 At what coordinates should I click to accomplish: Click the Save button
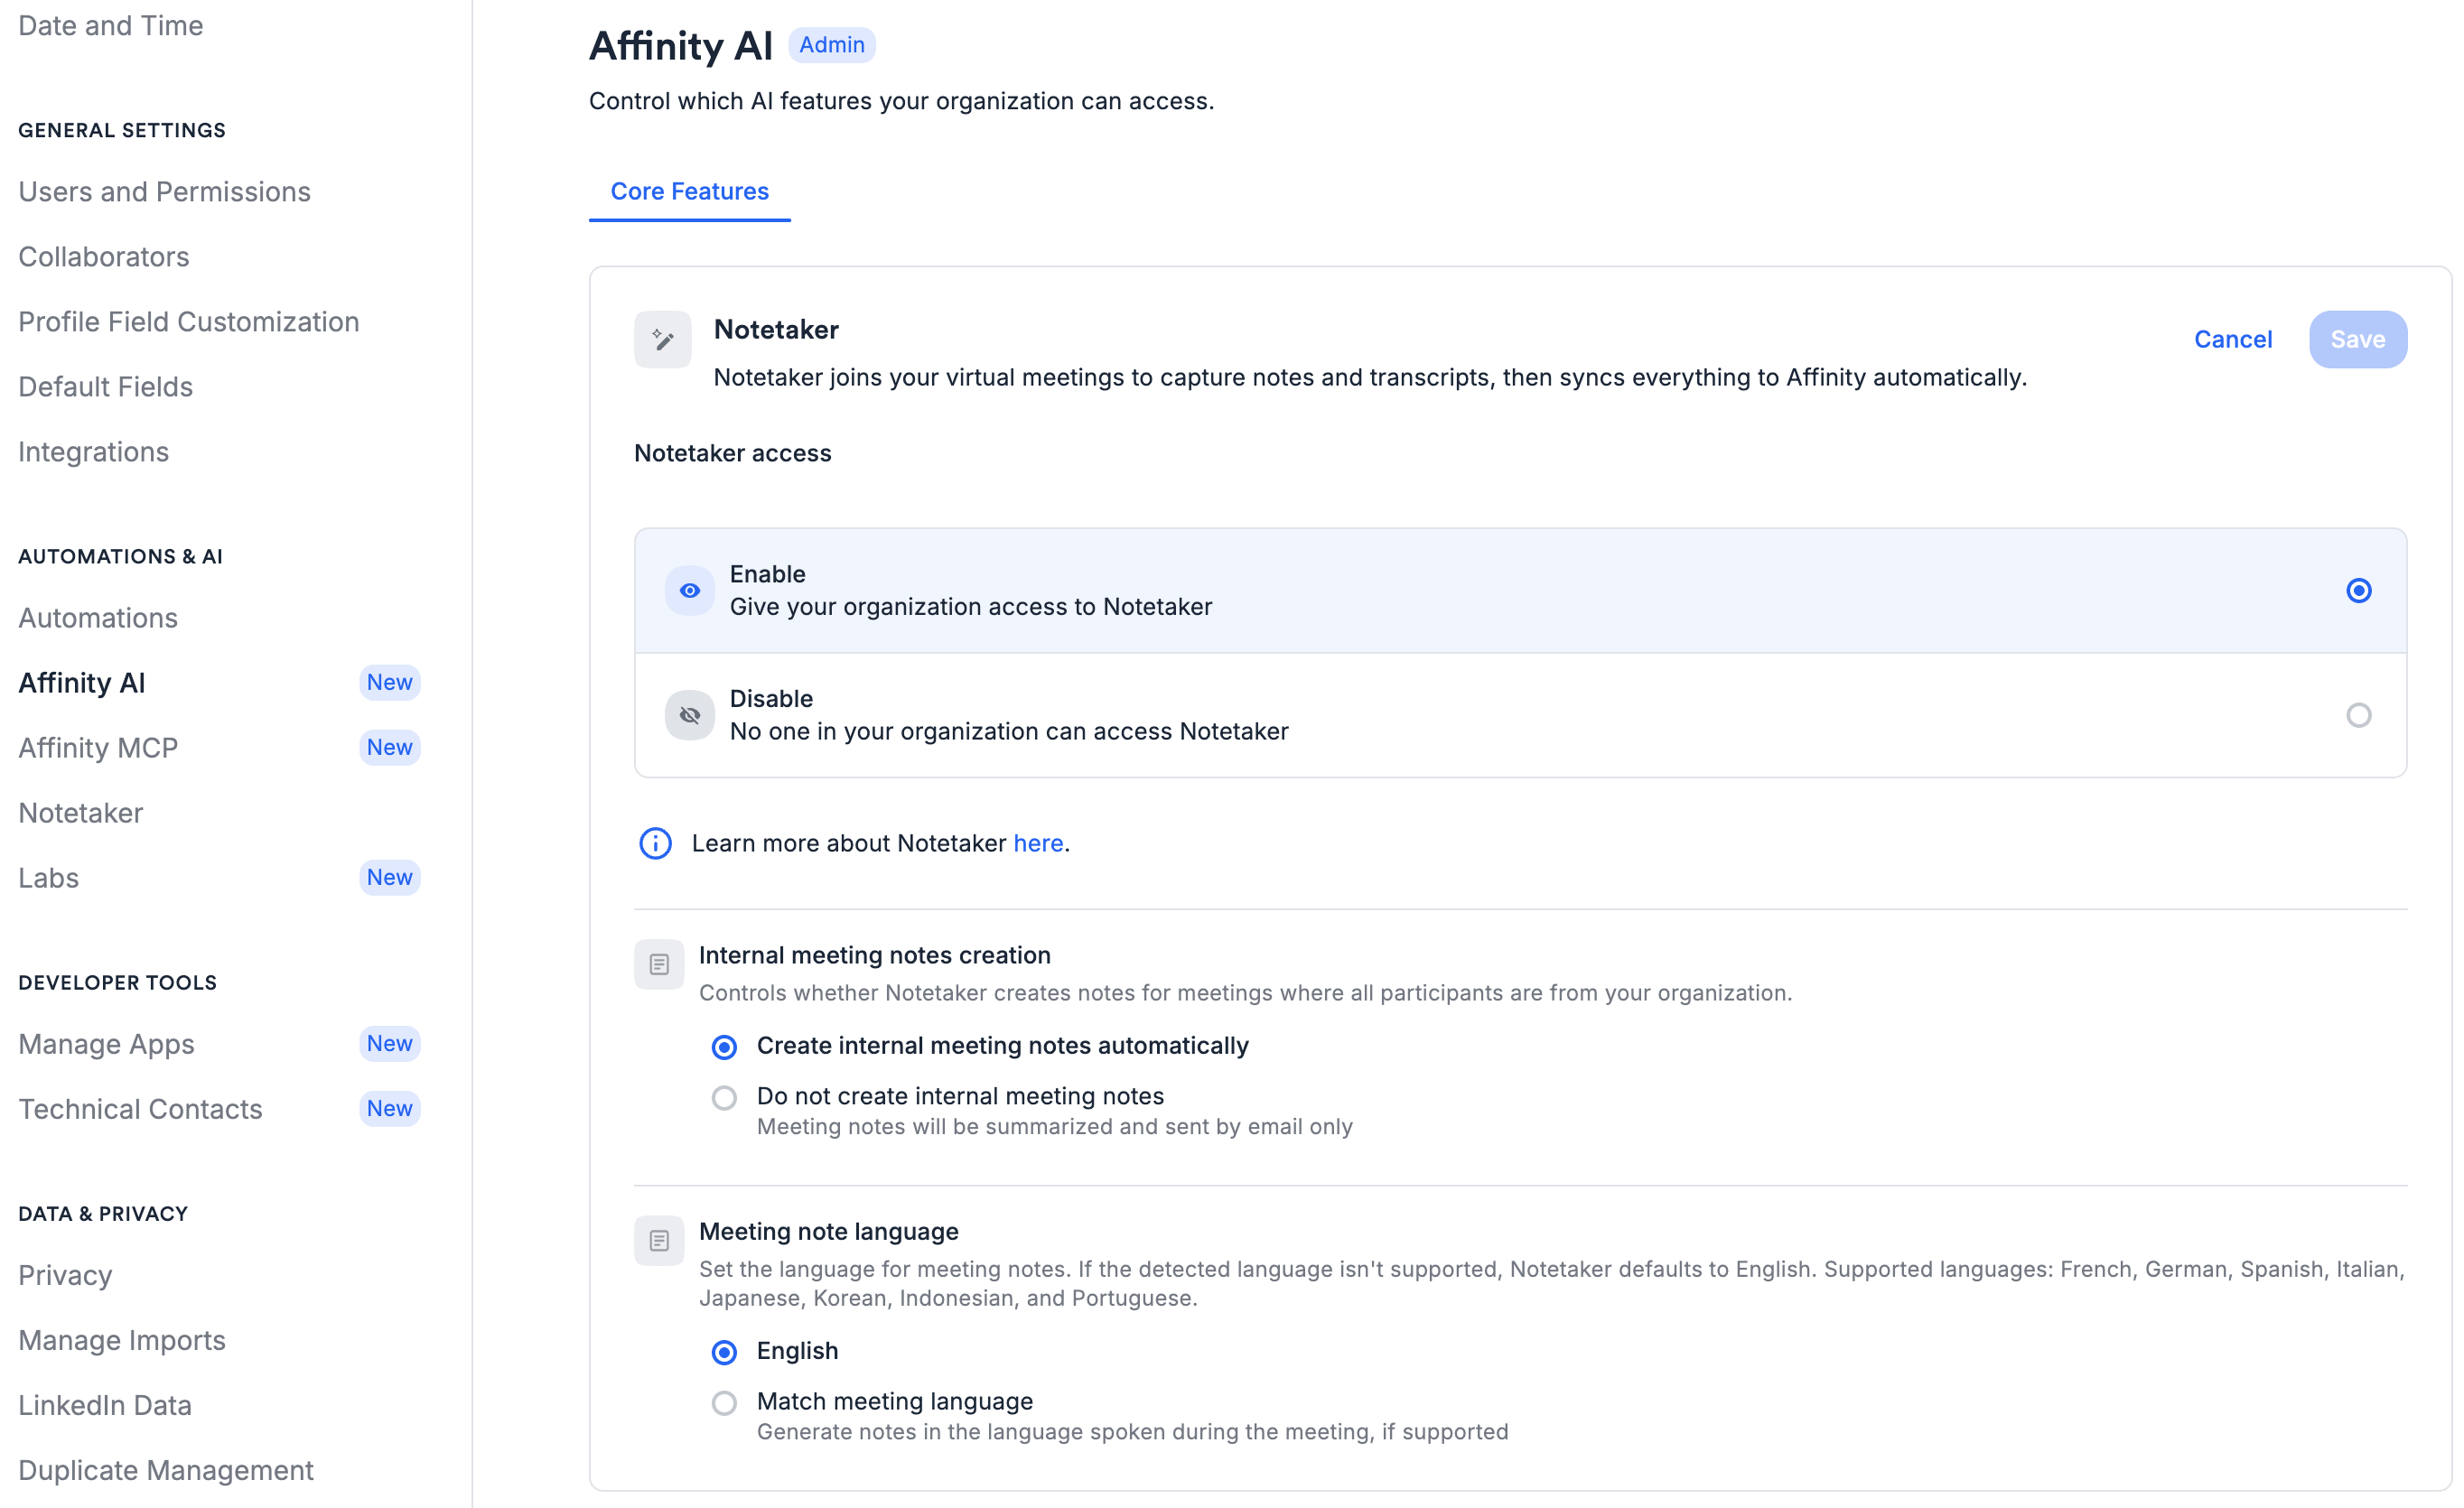tap(2358, 339)
